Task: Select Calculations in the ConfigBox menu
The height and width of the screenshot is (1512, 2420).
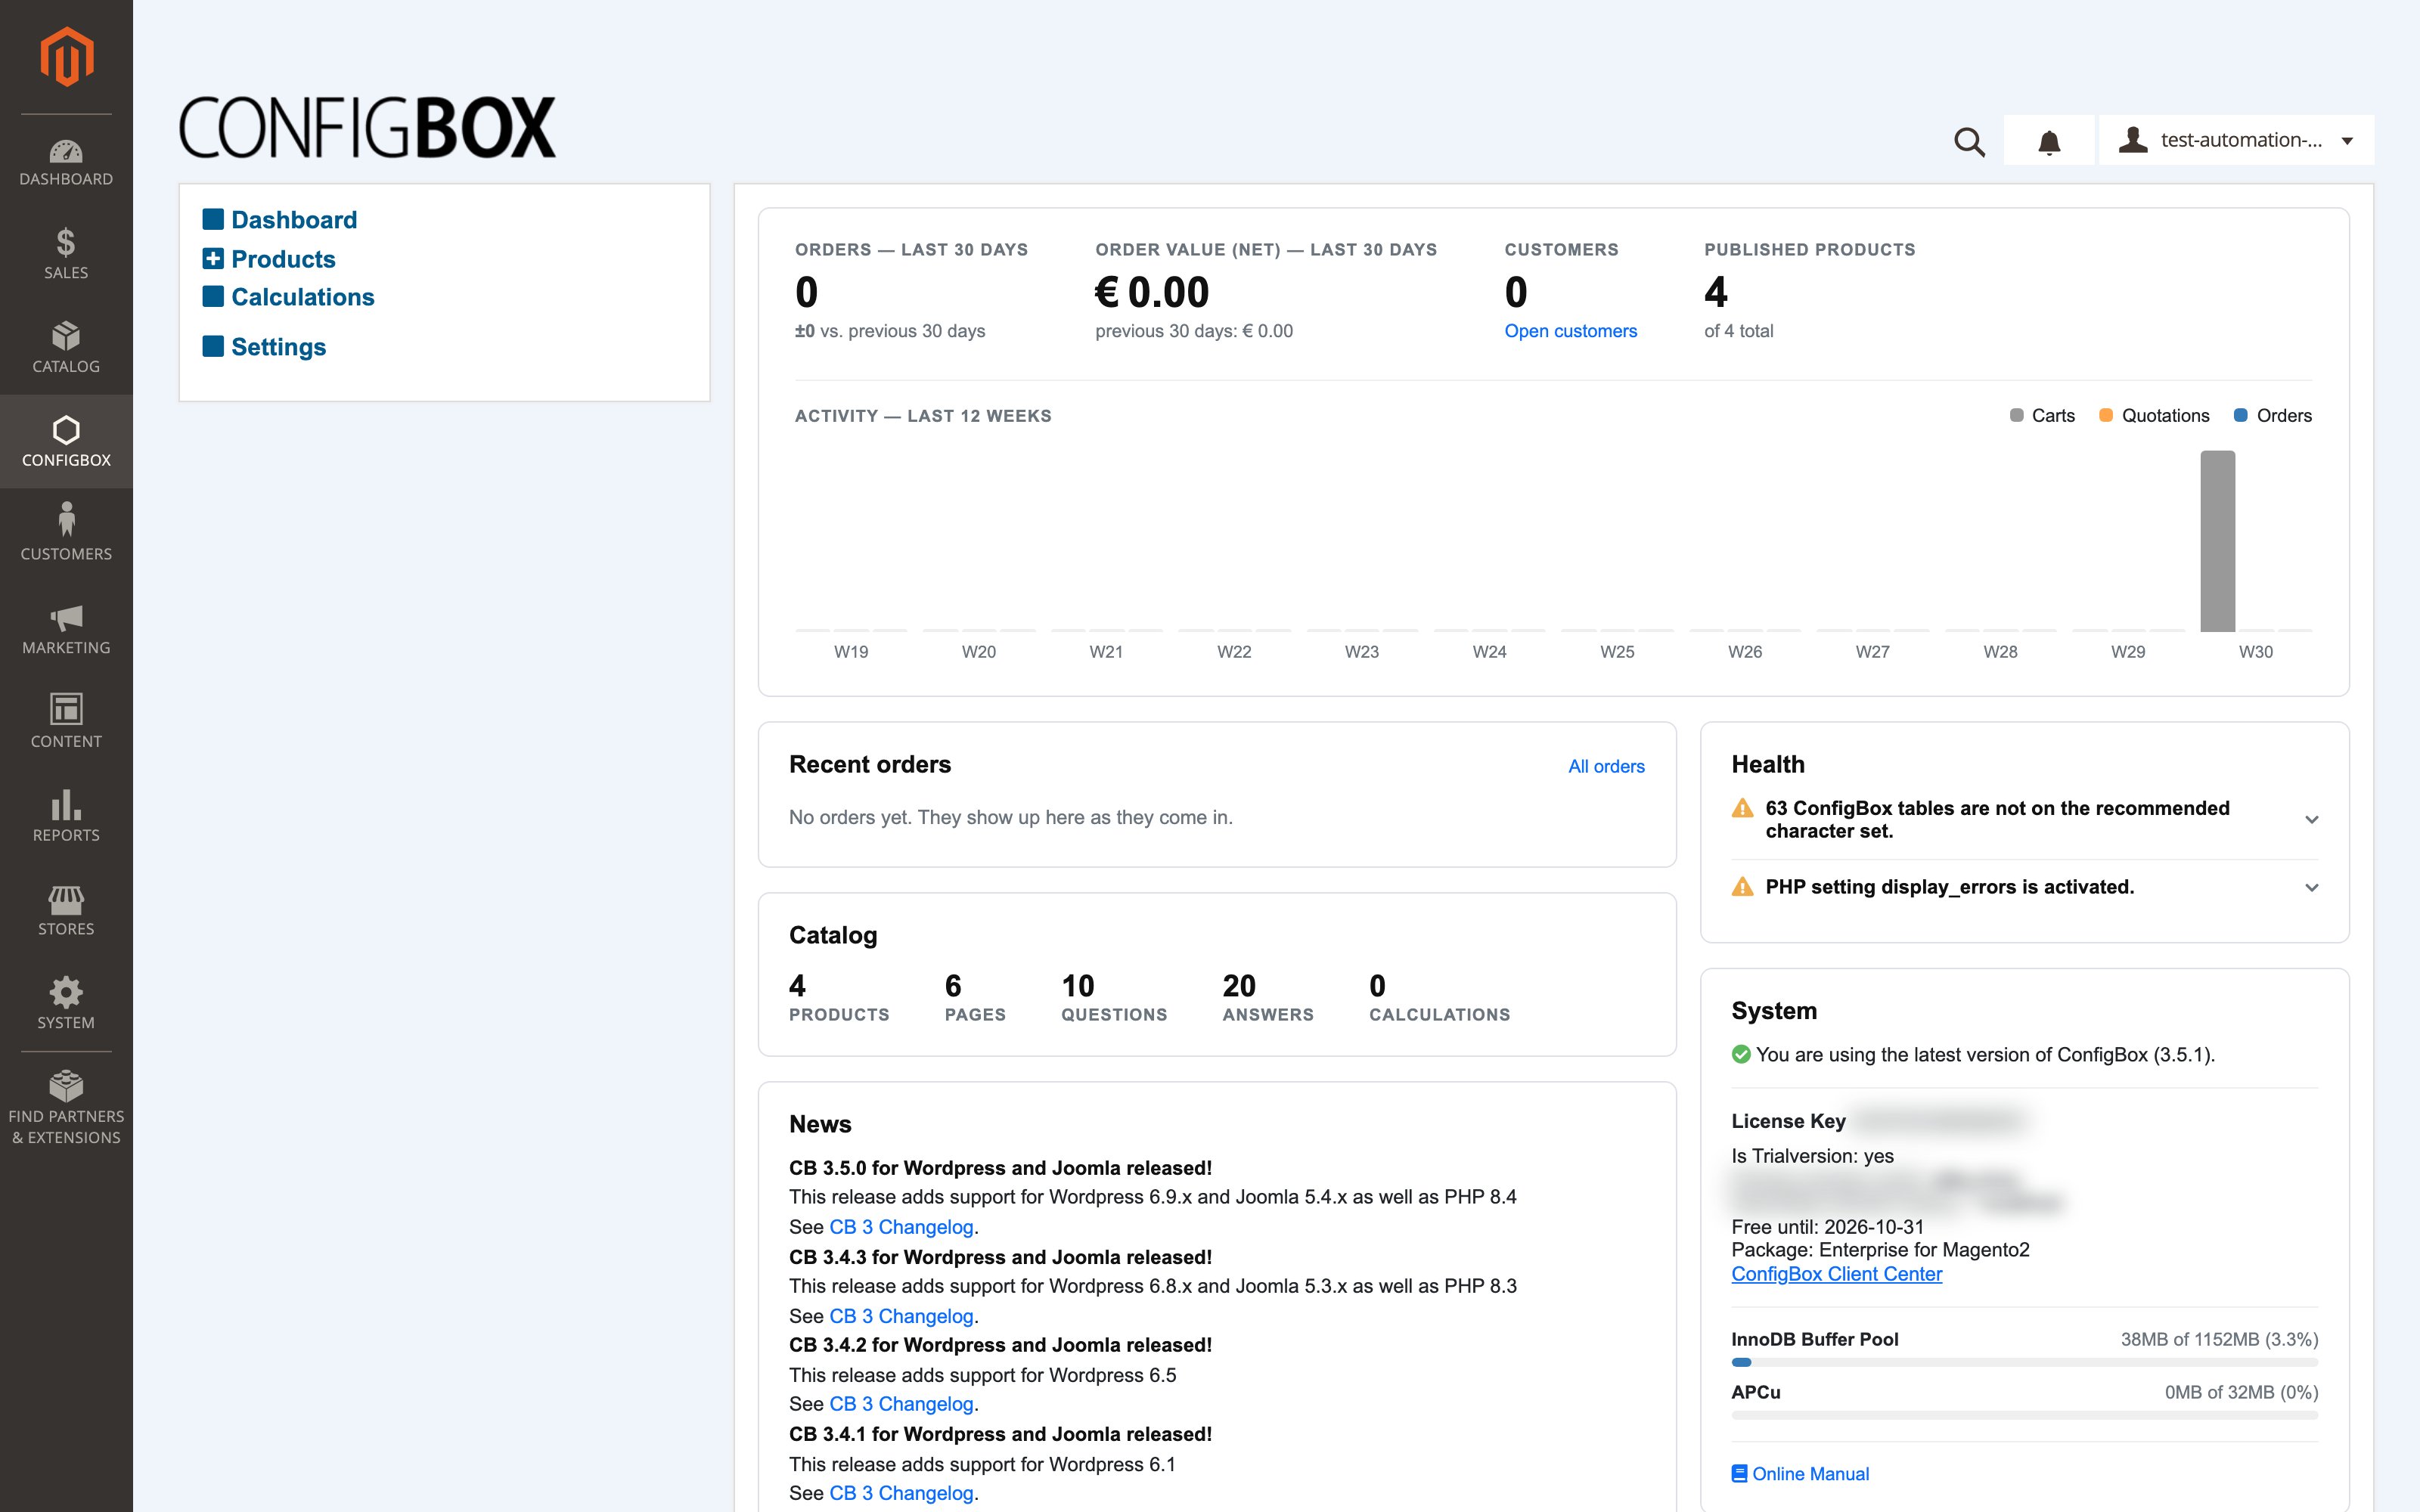Action: (302, 296)
